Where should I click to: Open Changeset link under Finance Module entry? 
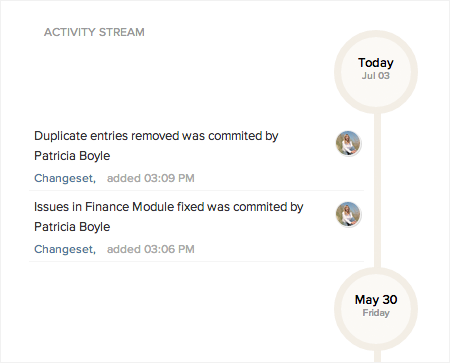[65, 249]
